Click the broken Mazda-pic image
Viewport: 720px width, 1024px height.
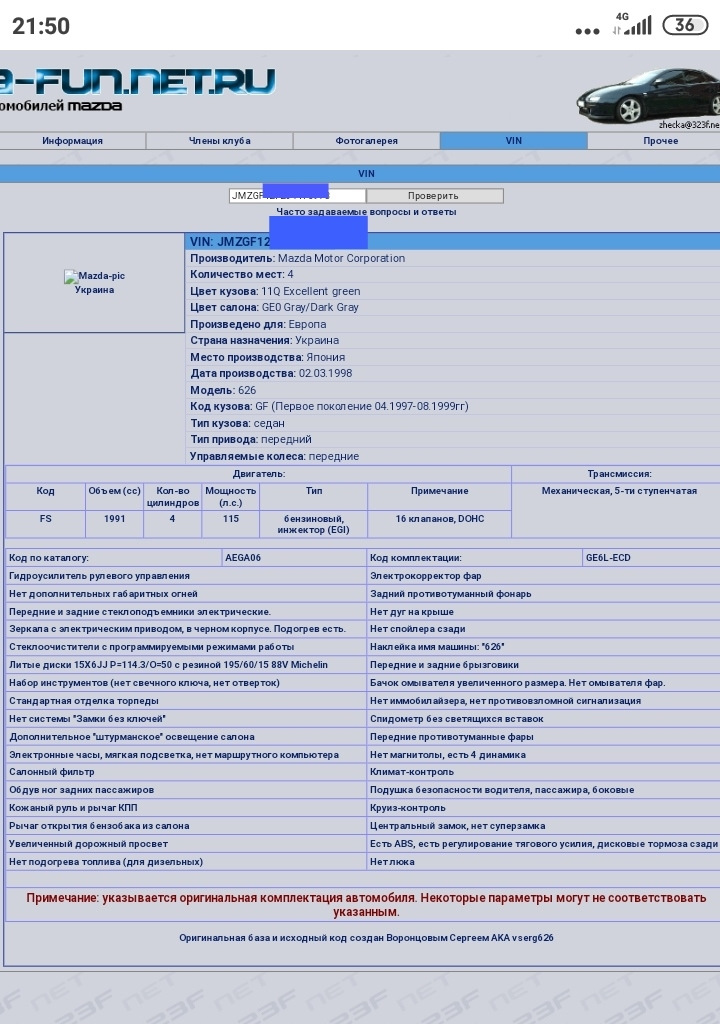[95, 276]
